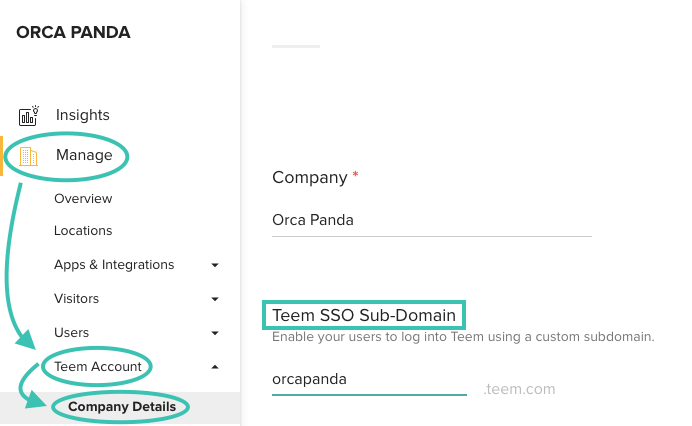Click the Insights chart icon
The image size is (692, 426).
[29, 116]
